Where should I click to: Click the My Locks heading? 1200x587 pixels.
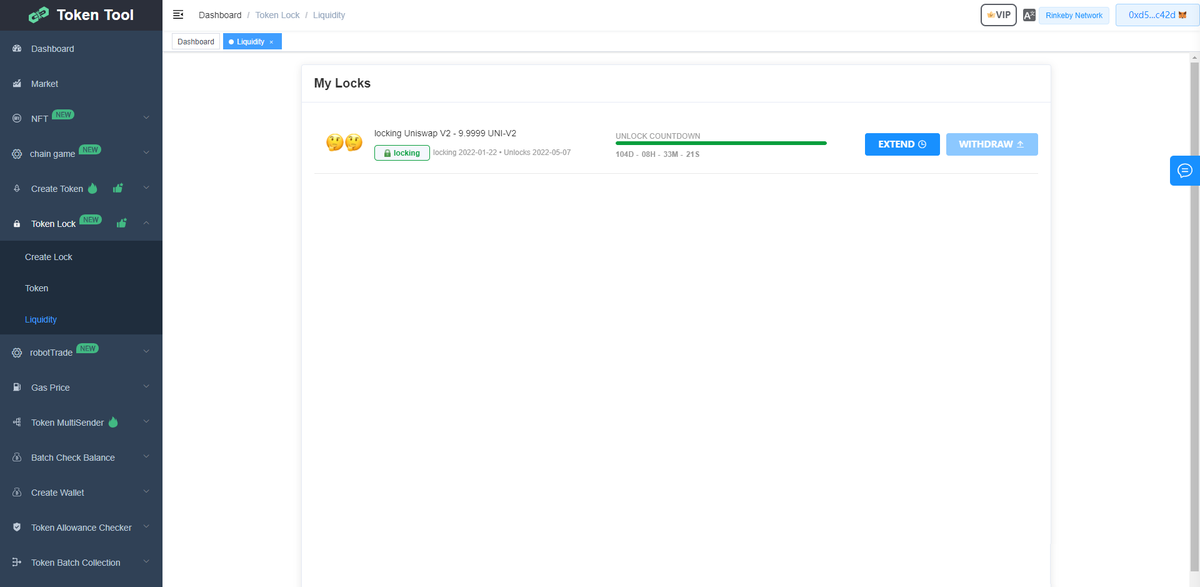point(342,83)
